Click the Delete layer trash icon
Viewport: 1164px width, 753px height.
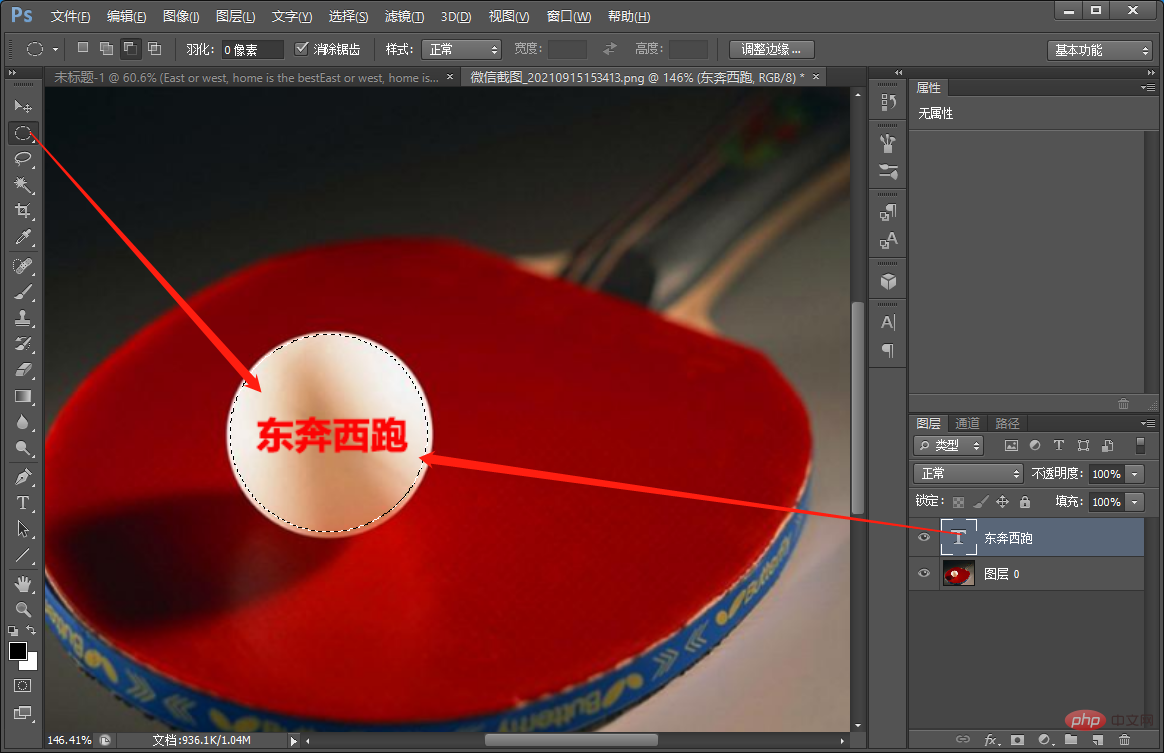coord(1124,740)
